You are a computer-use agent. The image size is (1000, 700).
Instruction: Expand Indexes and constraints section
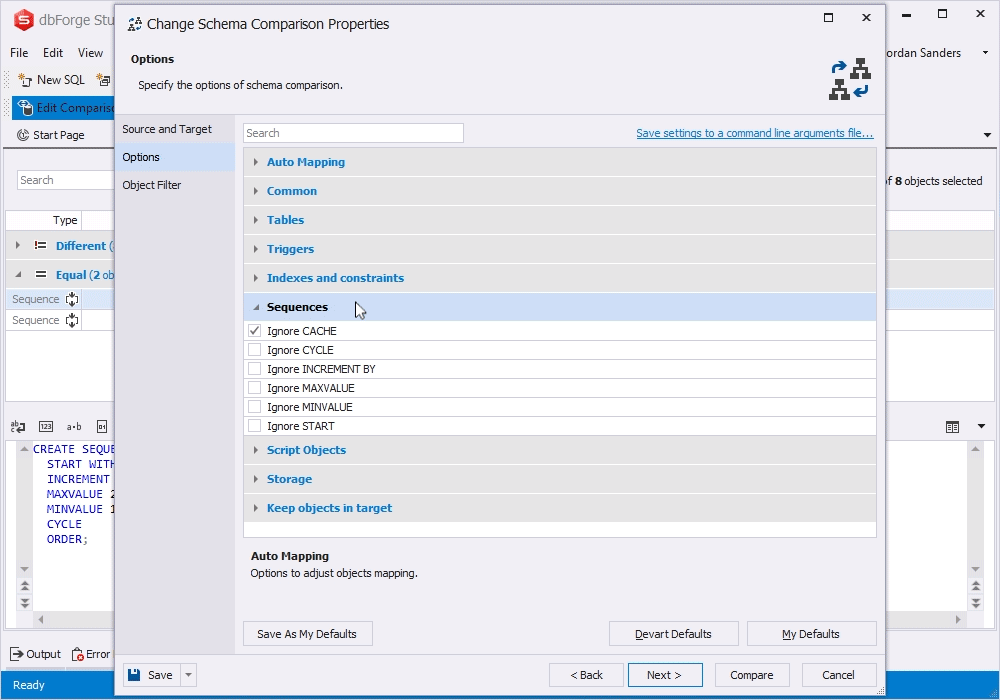click(x=256, y=278)
